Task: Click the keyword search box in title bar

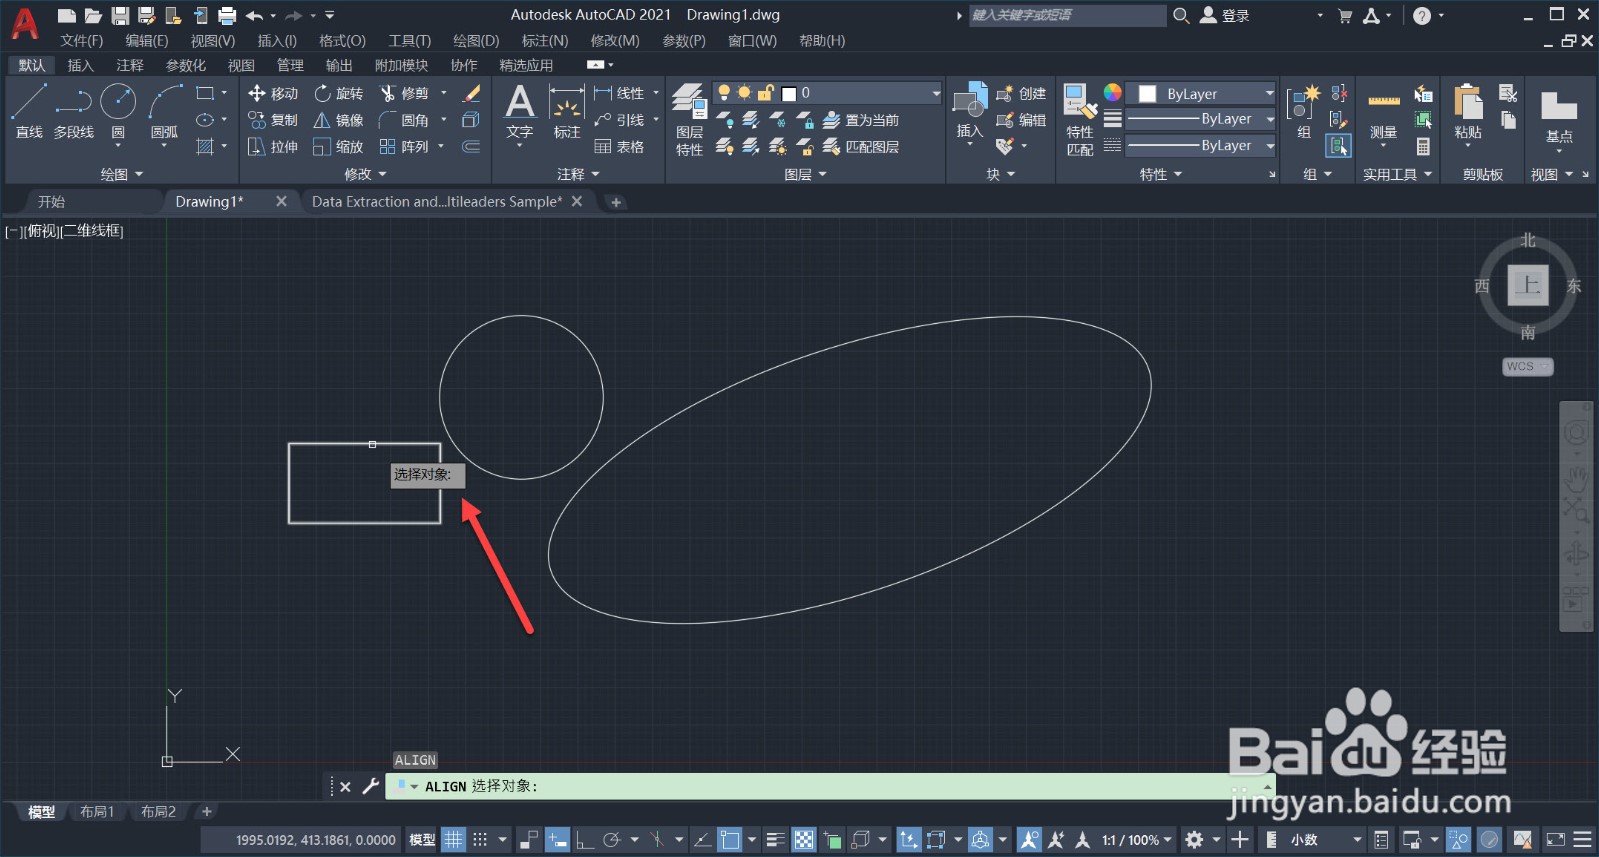Action: click(x=1067, y=15)
